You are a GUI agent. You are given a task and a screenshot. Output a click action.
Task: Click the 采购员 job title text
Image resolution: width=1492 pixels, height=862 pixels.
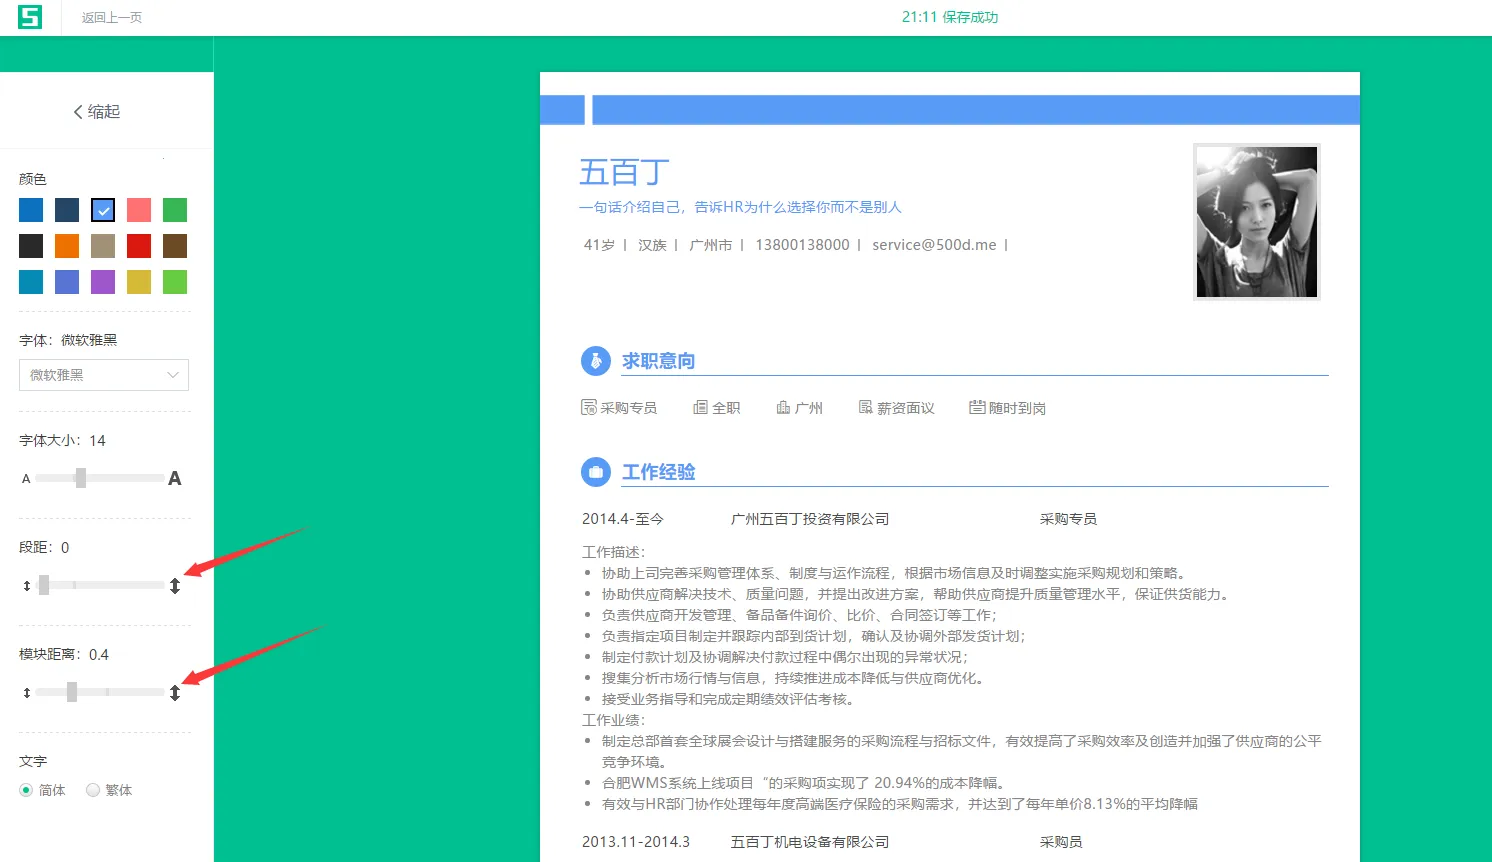click(x=1061, y=842)
